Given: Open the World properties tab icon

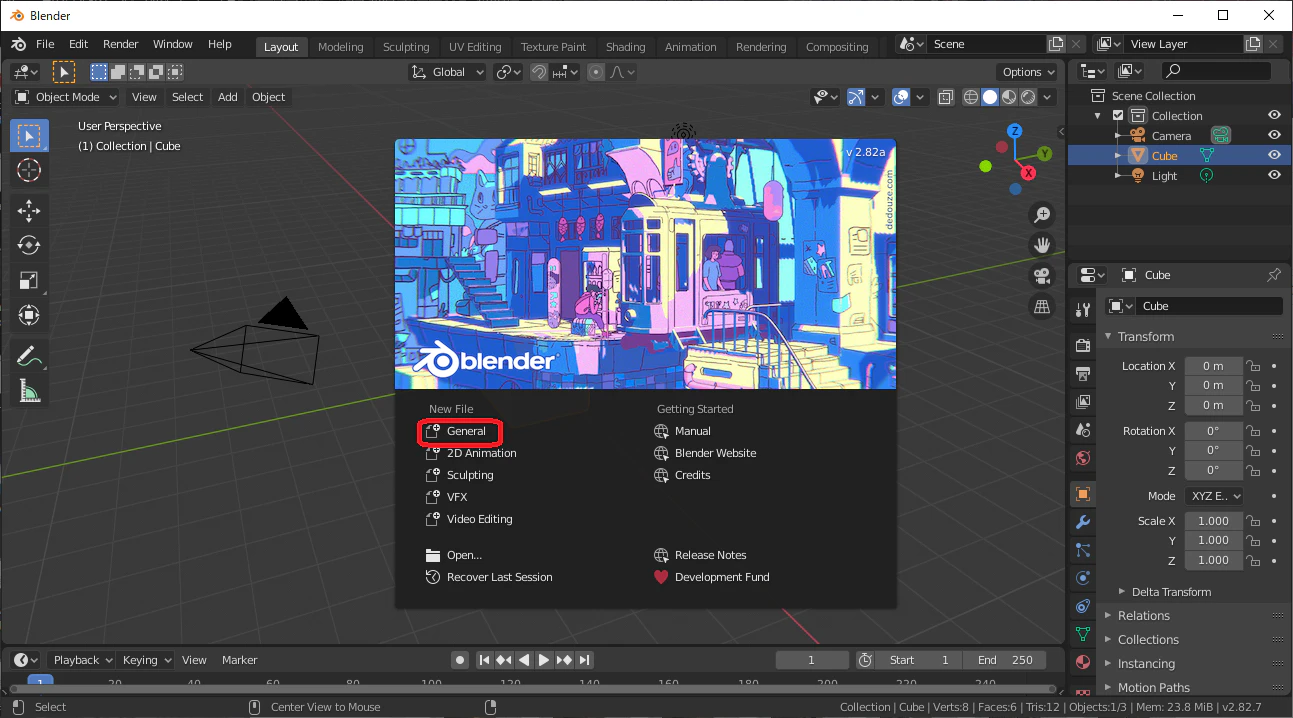Looking at the screenshot, I should [1082, 458].
